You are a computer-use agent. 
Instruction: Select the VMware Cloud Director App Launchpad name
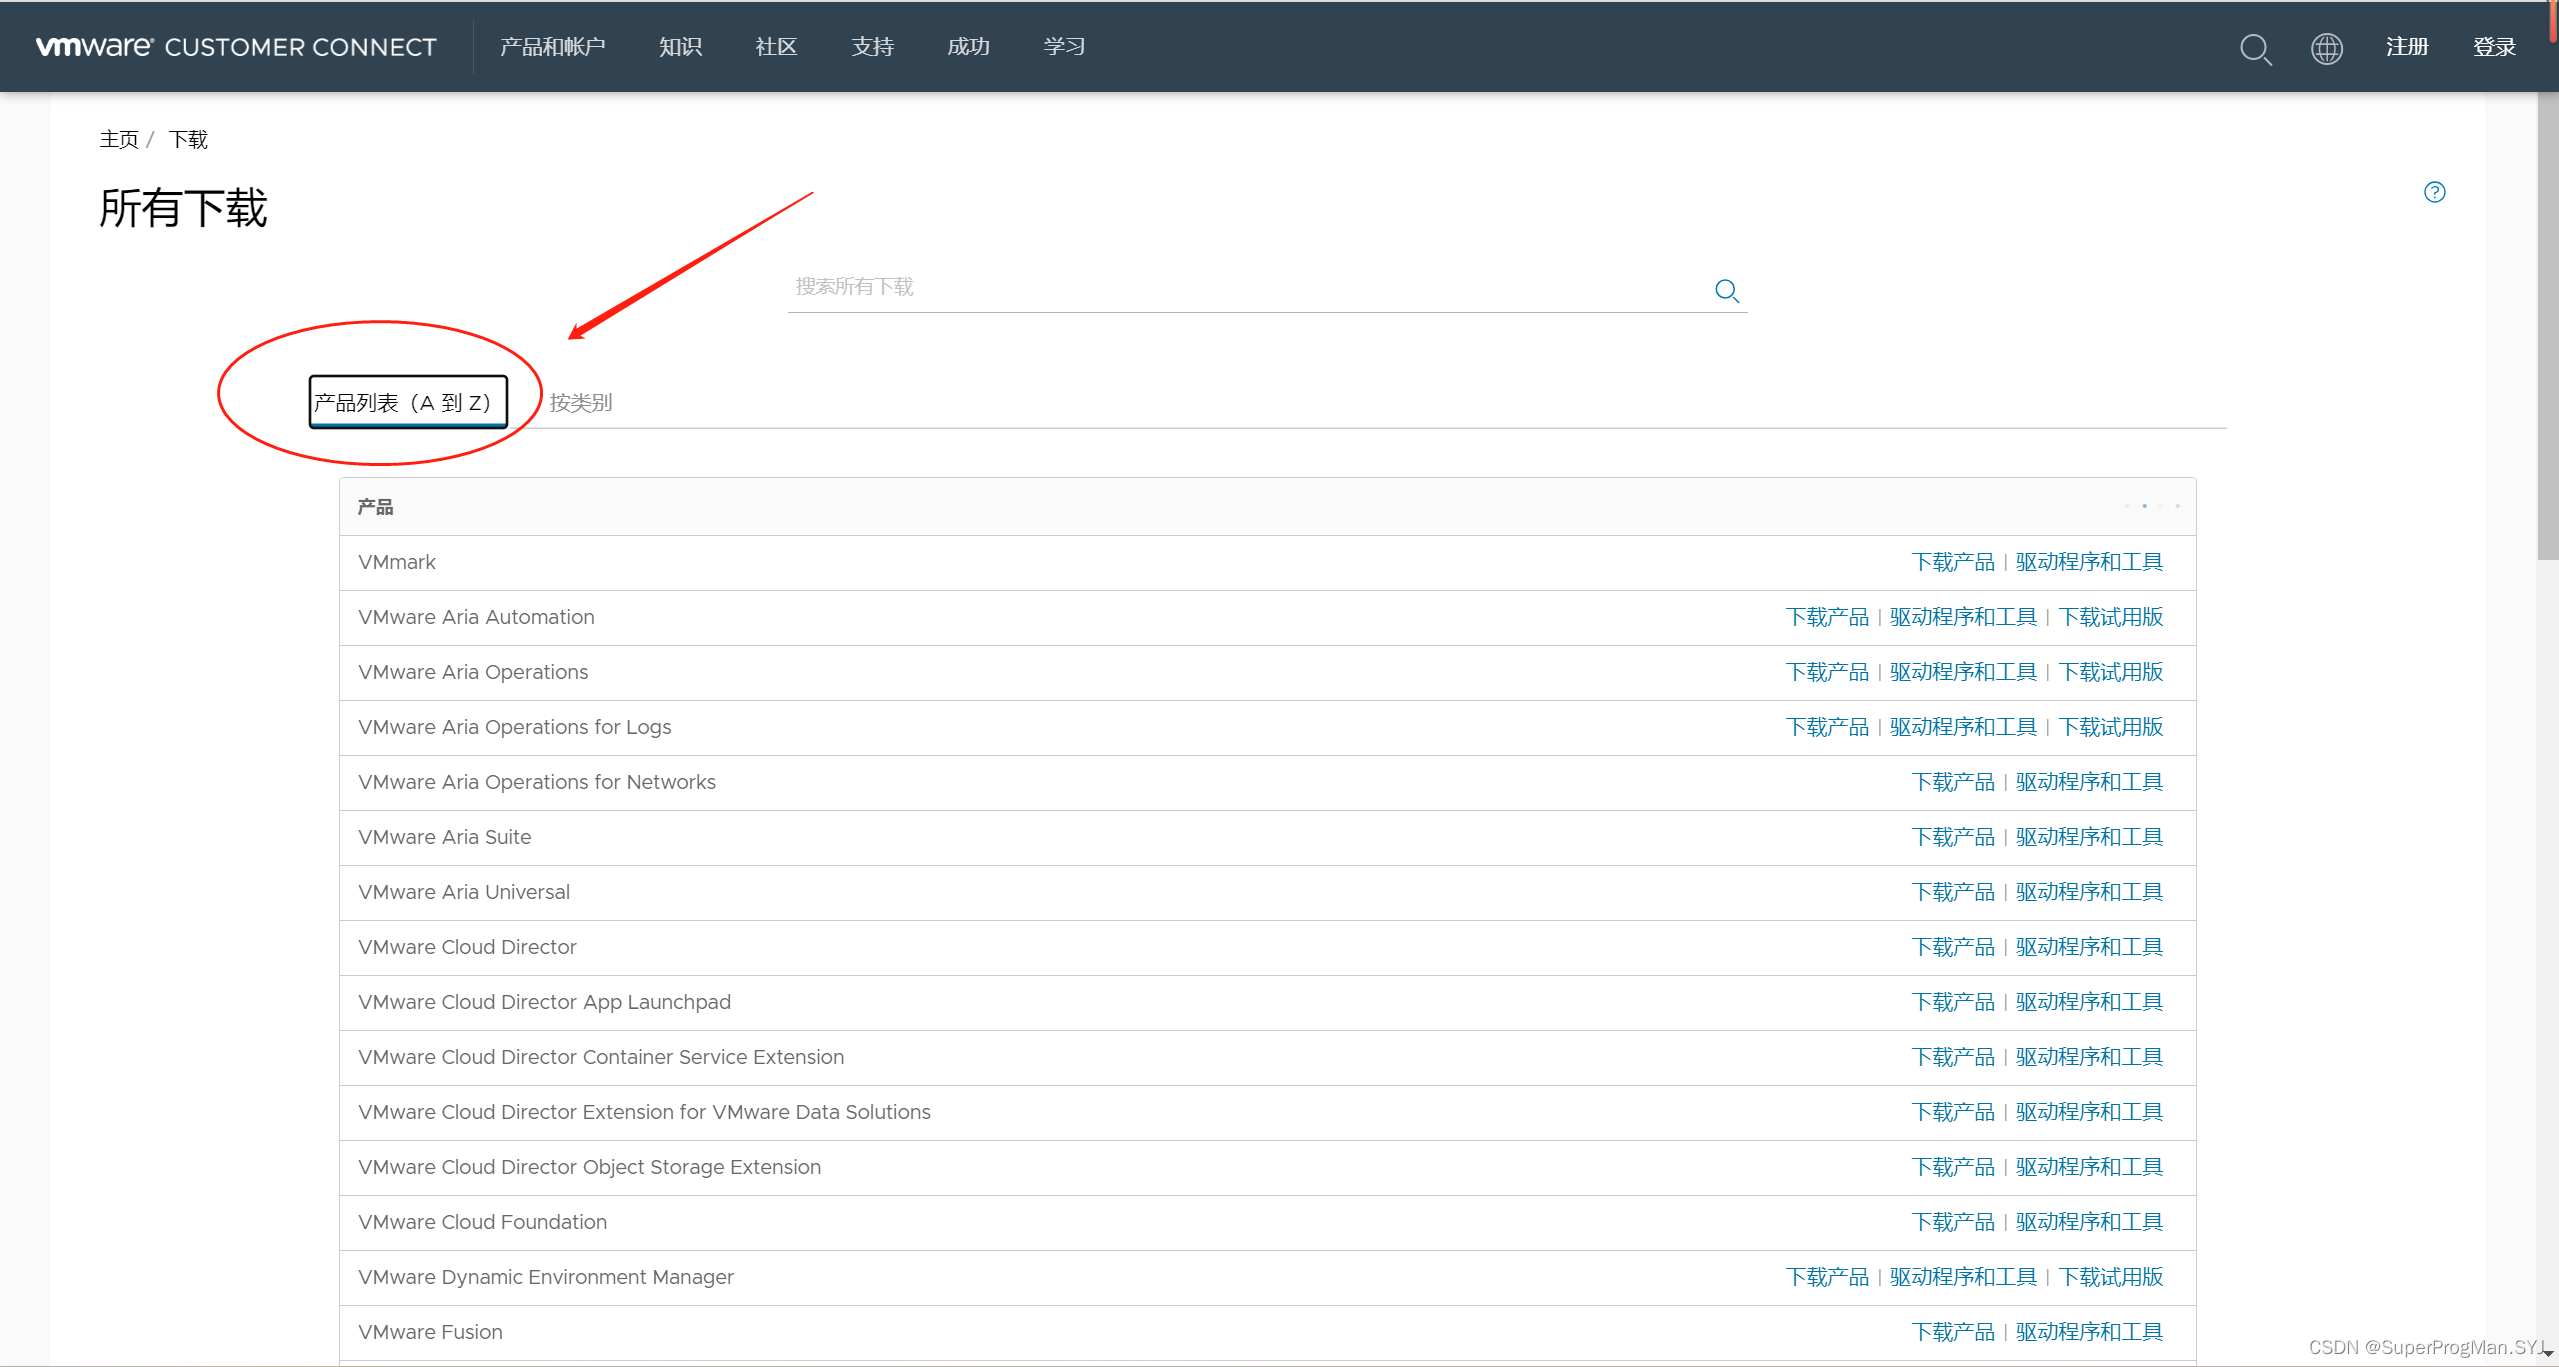tap(545, 1002)
